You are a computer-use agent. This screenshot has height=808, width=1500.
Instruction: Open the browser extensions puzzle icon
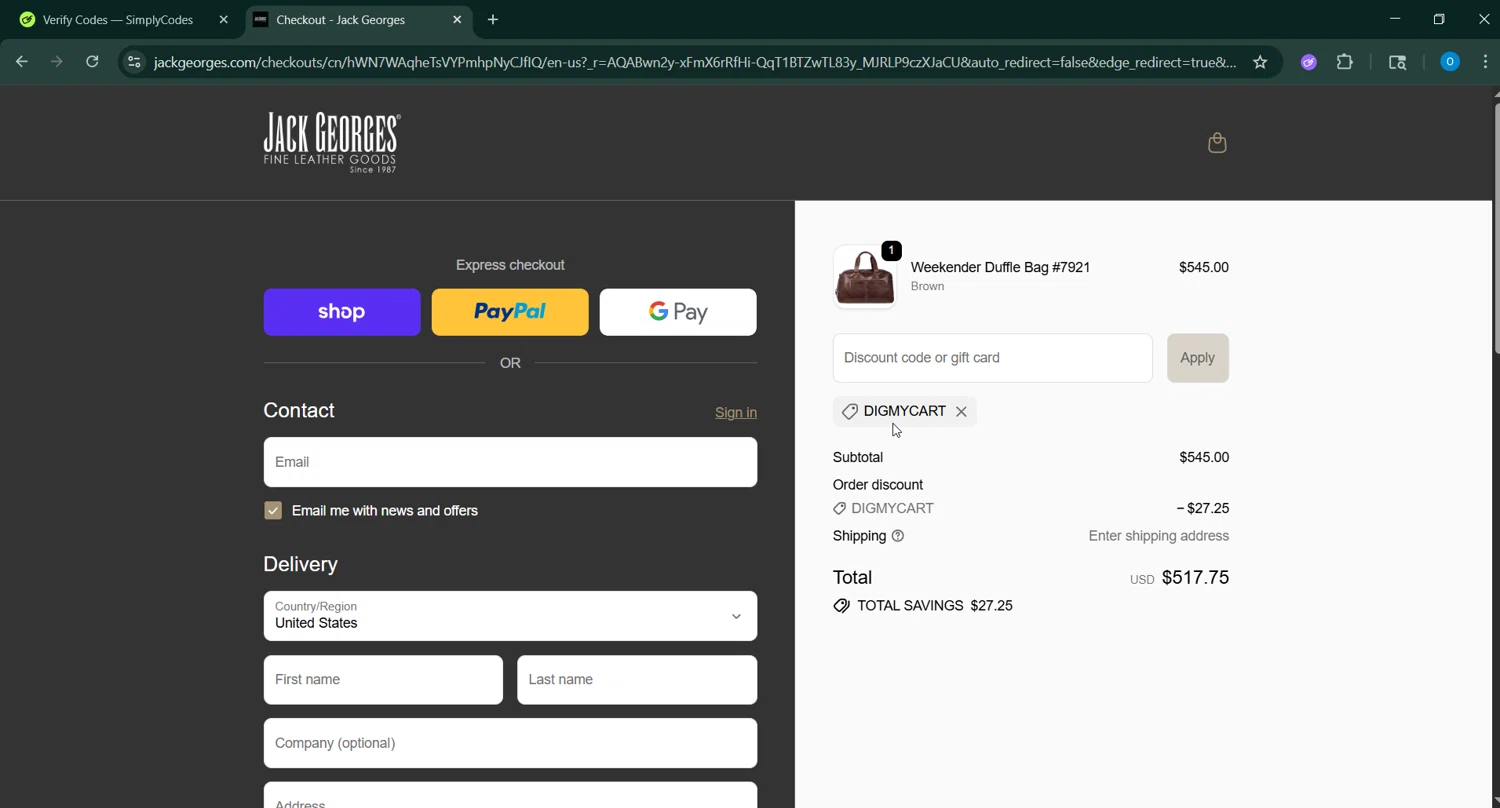pyautogui.click(x=1345, y=62)
